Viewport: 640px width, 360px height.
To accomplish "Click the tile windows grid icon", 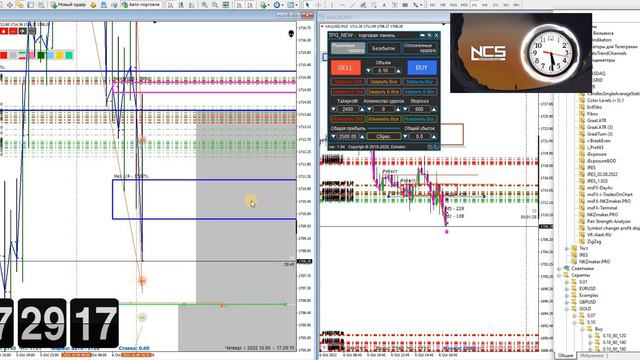I will pos(226,5).
